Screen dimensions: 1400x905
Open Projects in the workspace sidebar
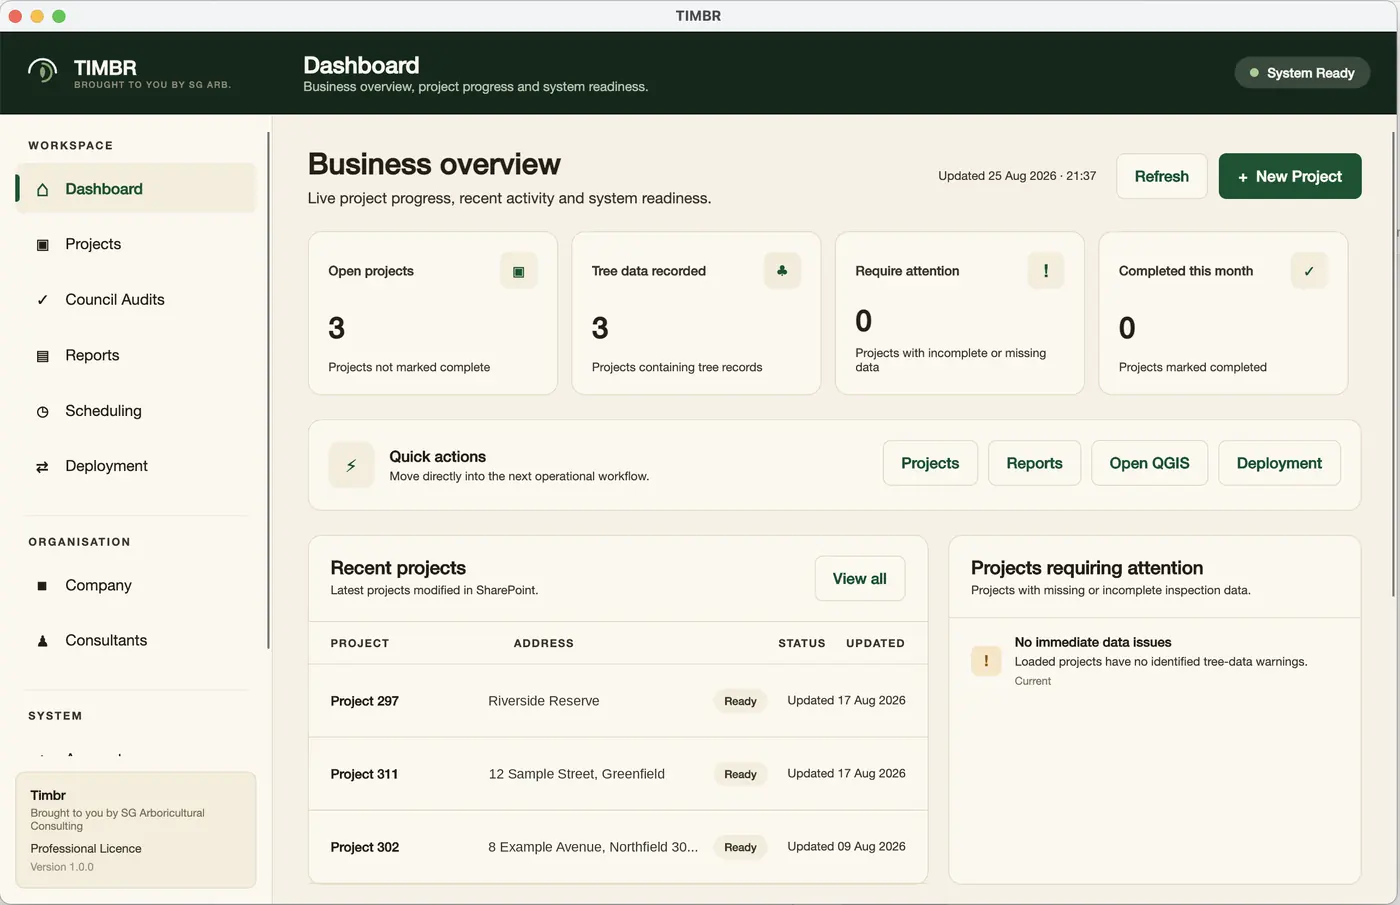pos(136,244)
